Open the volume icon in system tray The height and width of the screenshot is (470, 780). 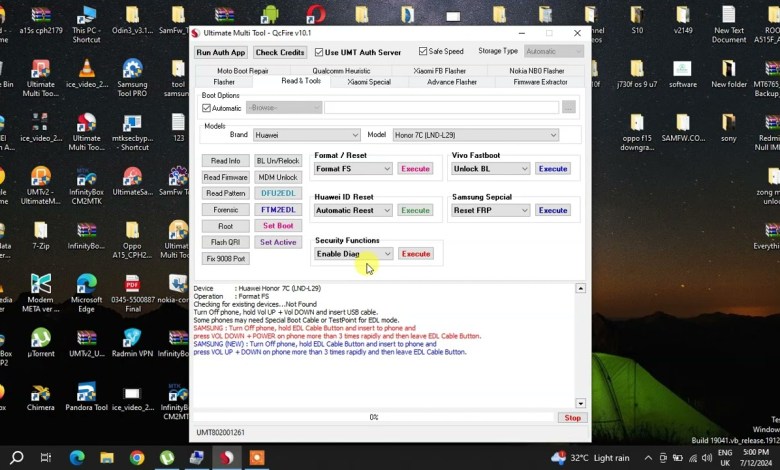[706, 458]
